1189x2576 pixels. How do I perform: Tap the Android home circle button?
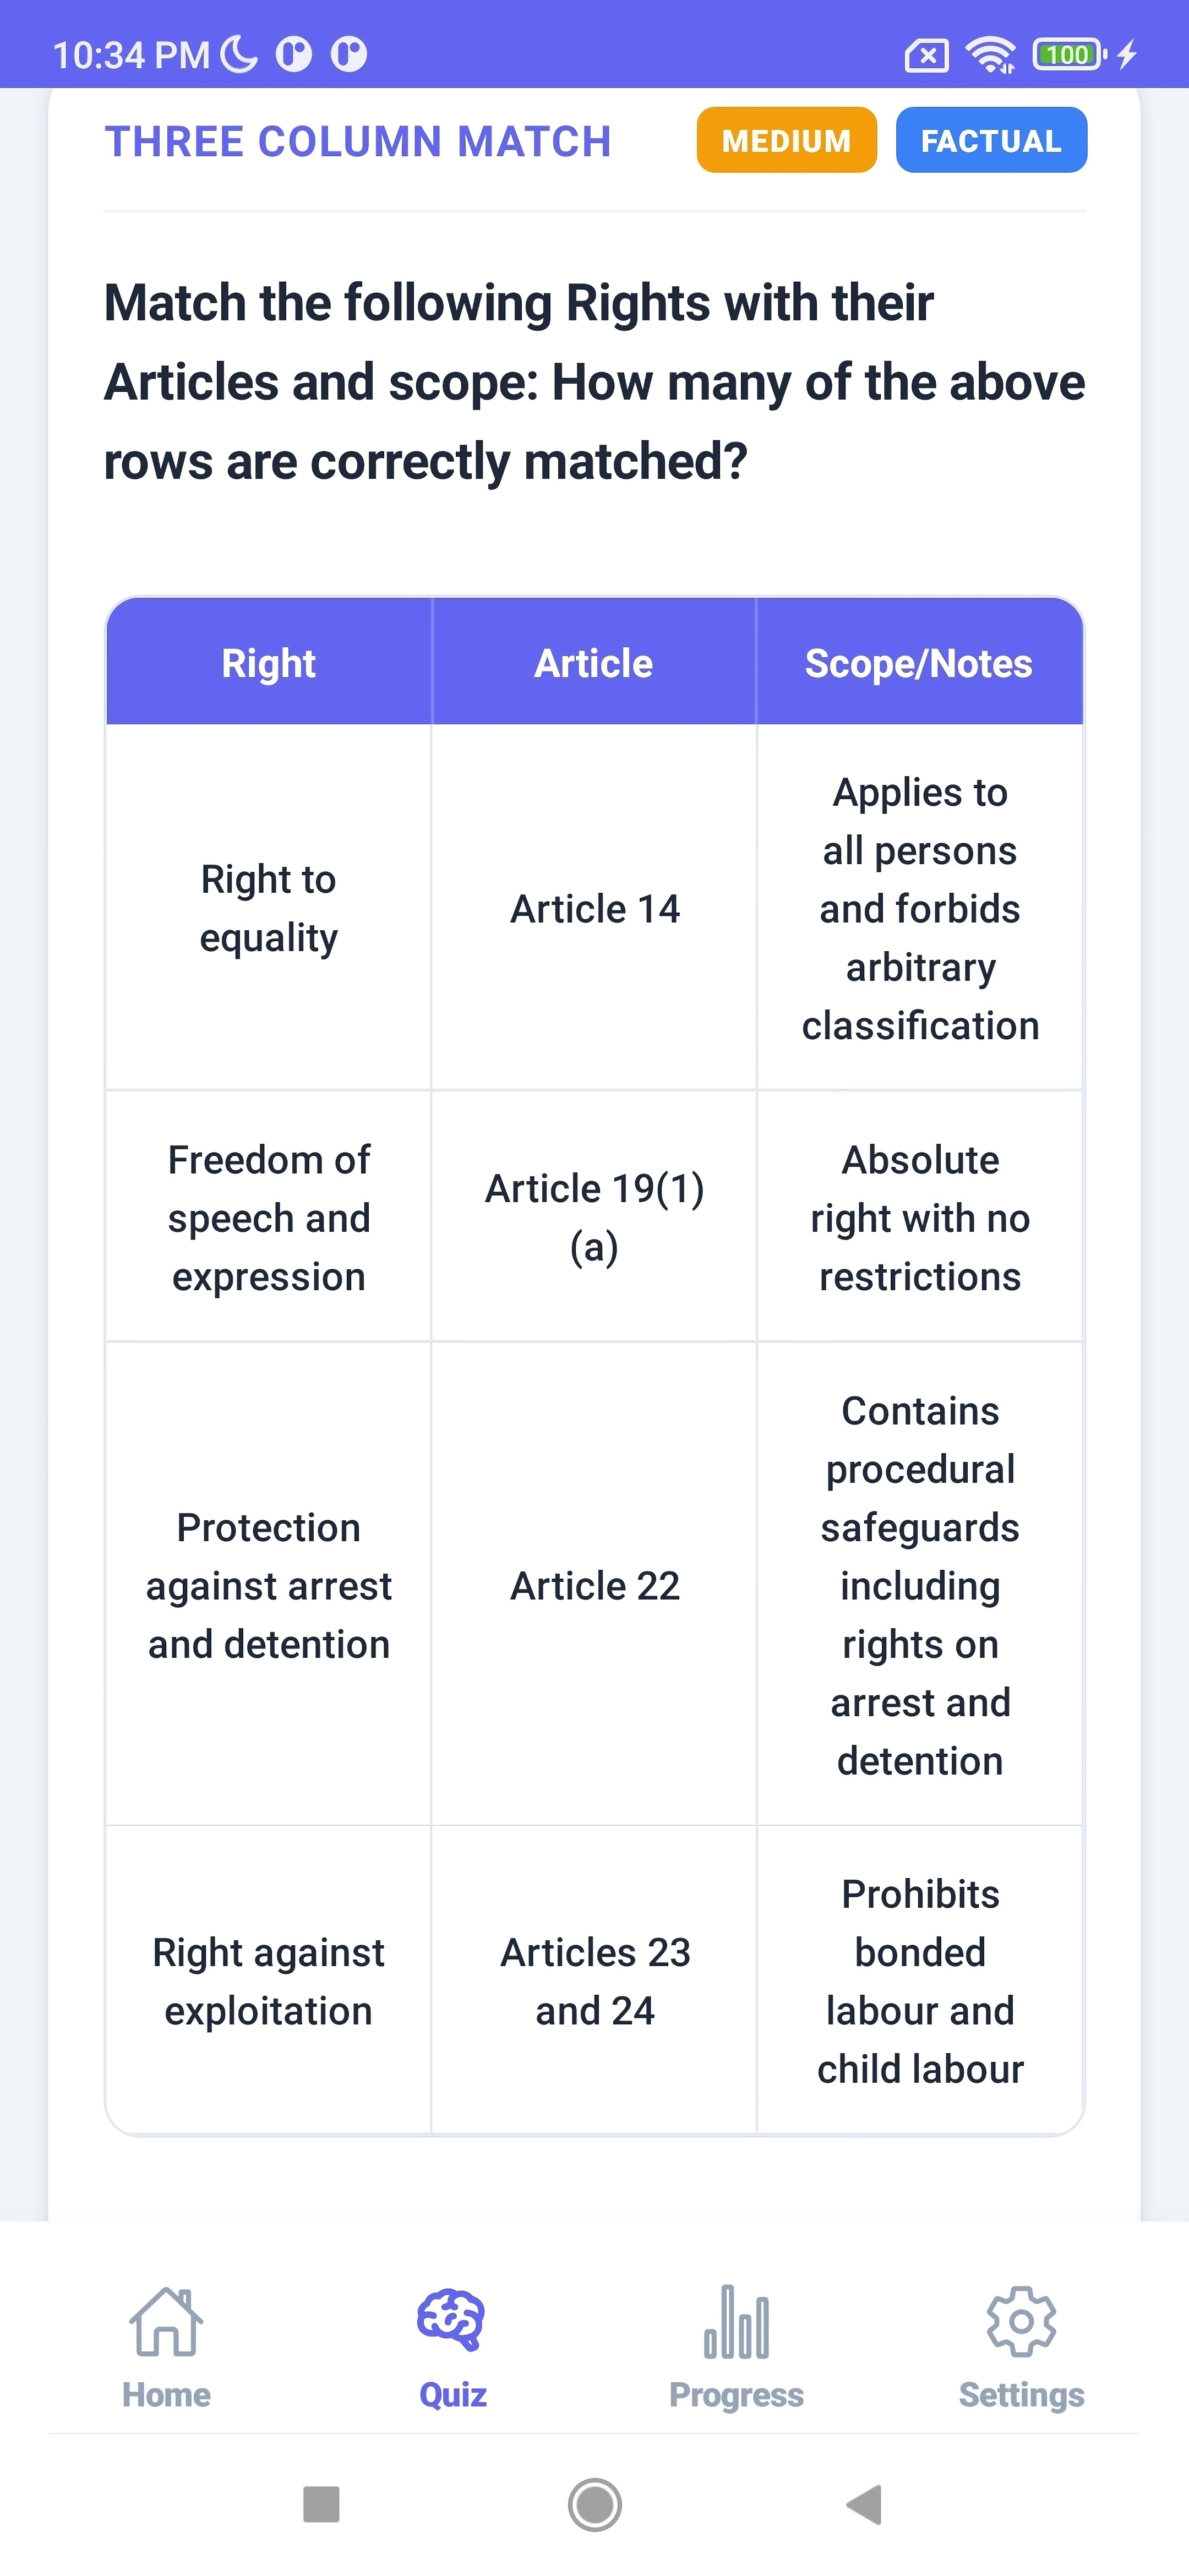[594, 2504]
